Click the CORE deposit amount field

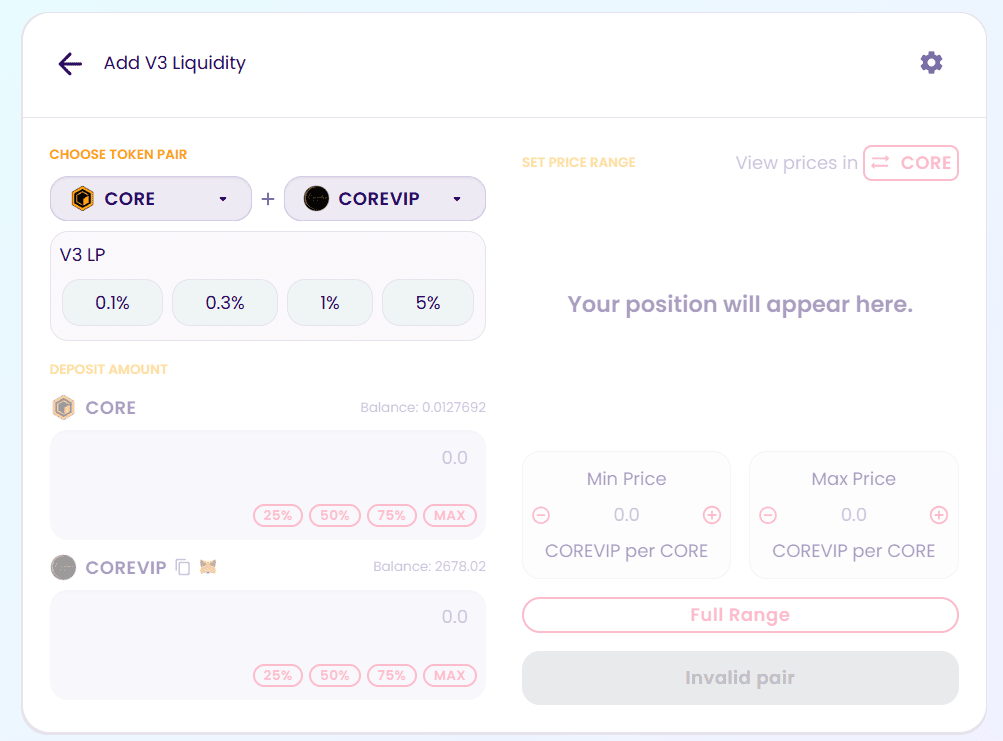pyautogui.click(x=267, y=459)
